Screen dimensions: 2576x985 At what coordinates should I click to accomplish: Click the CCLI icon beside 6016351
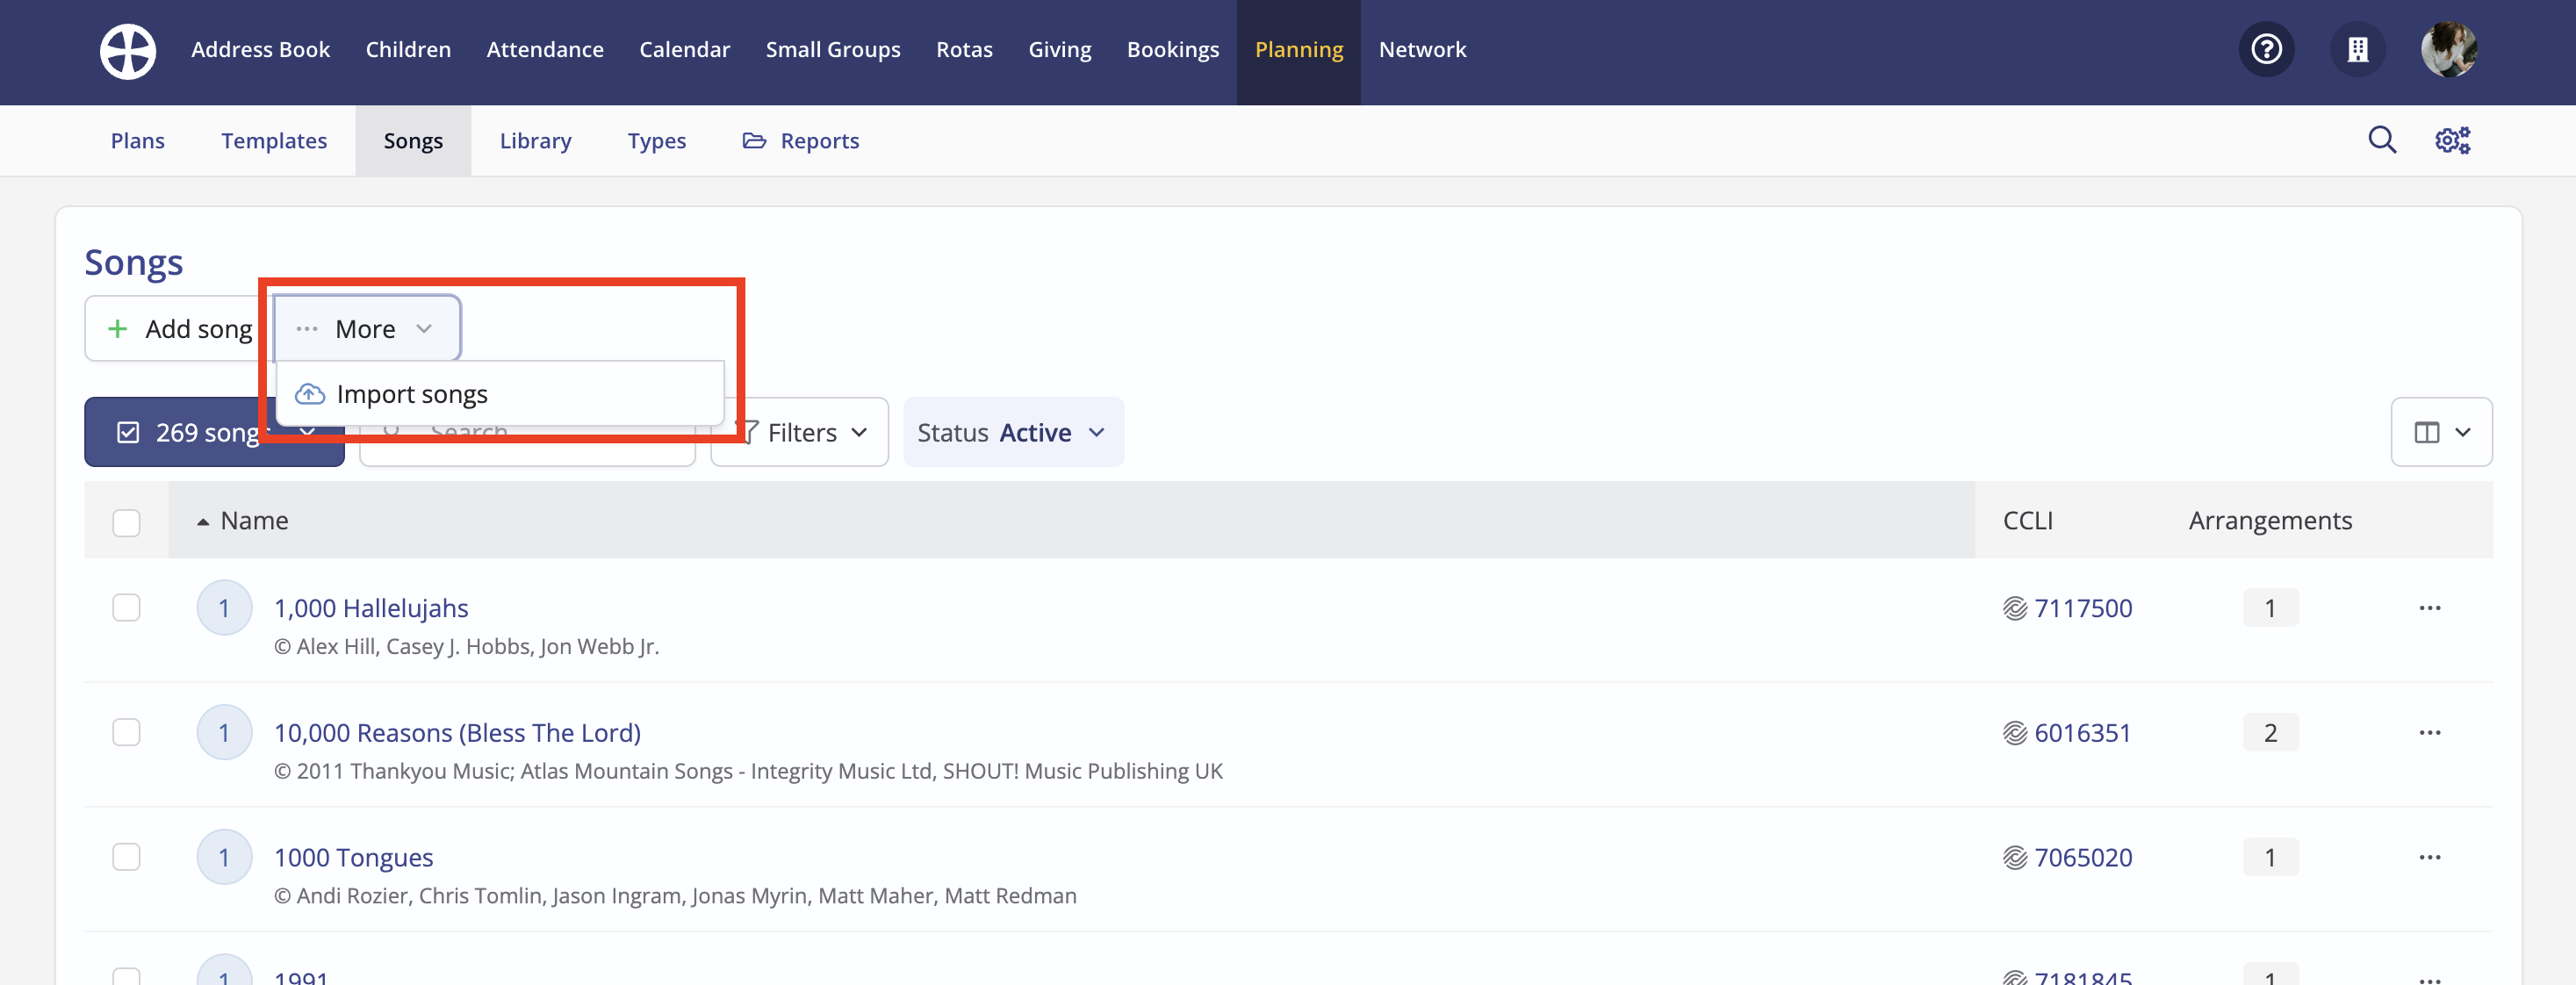[2014, 733]
